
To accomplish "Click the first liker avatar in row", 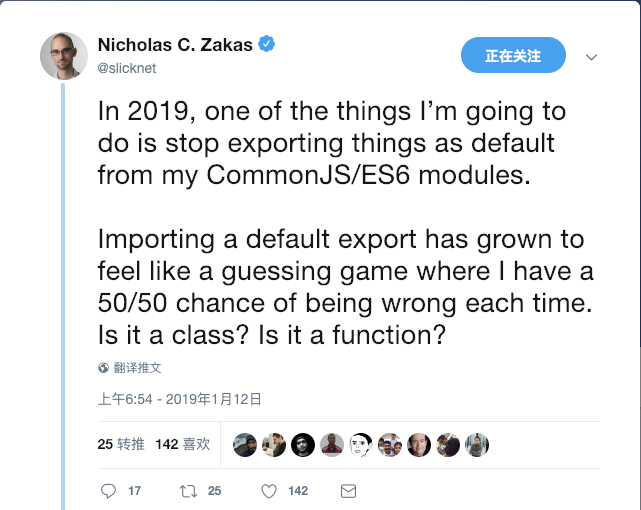I will tap(245, 445).
